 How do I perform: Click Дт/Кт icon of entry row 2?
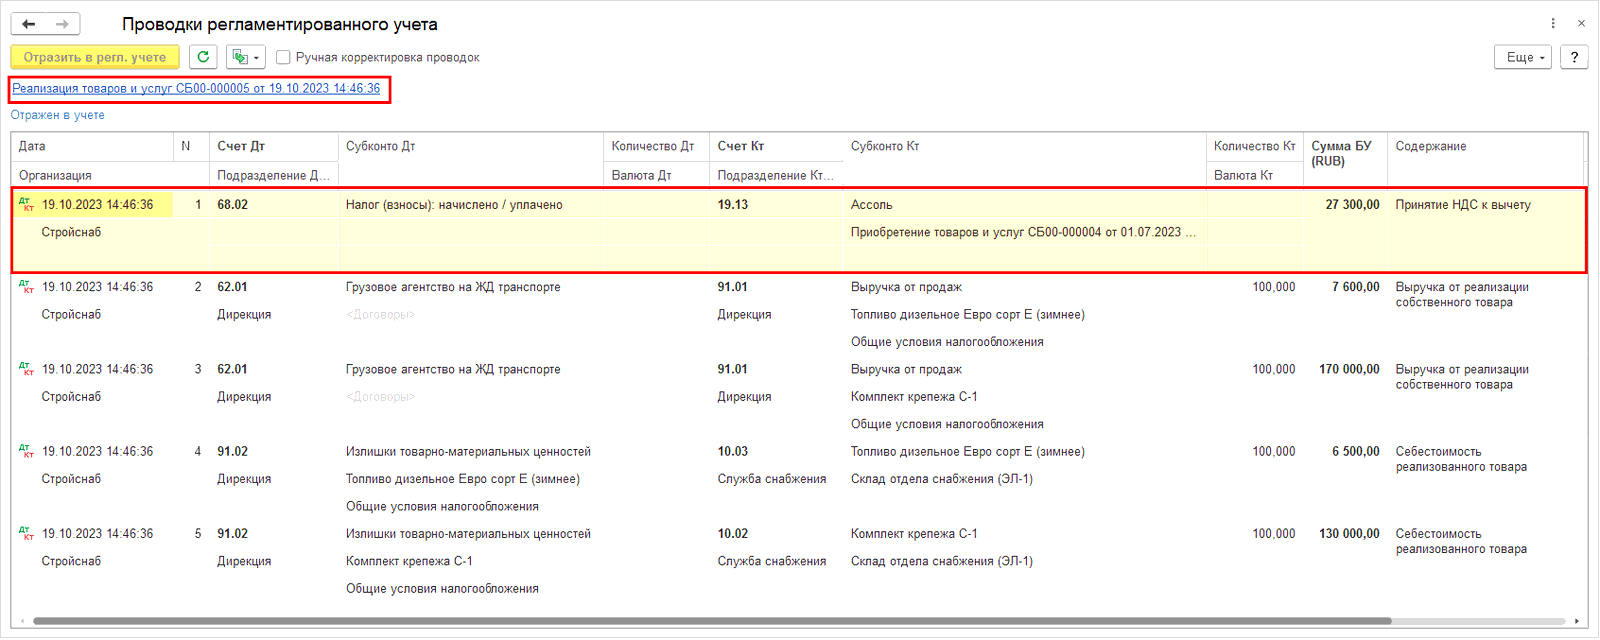tap(26, 287)
